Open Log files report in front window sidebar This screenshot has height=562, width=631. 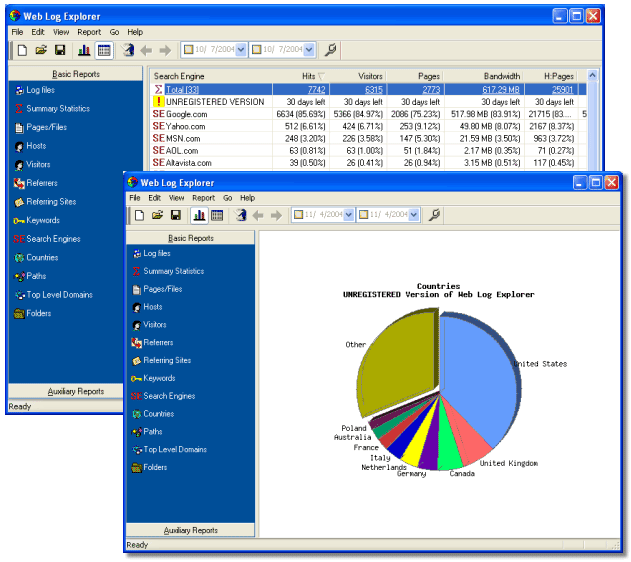click(151, 253)
